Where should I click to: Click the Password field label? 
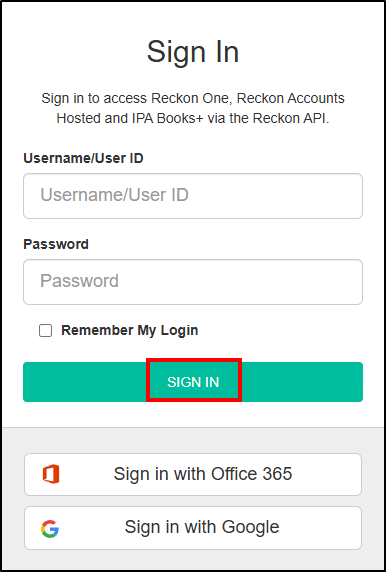point(56,244)
